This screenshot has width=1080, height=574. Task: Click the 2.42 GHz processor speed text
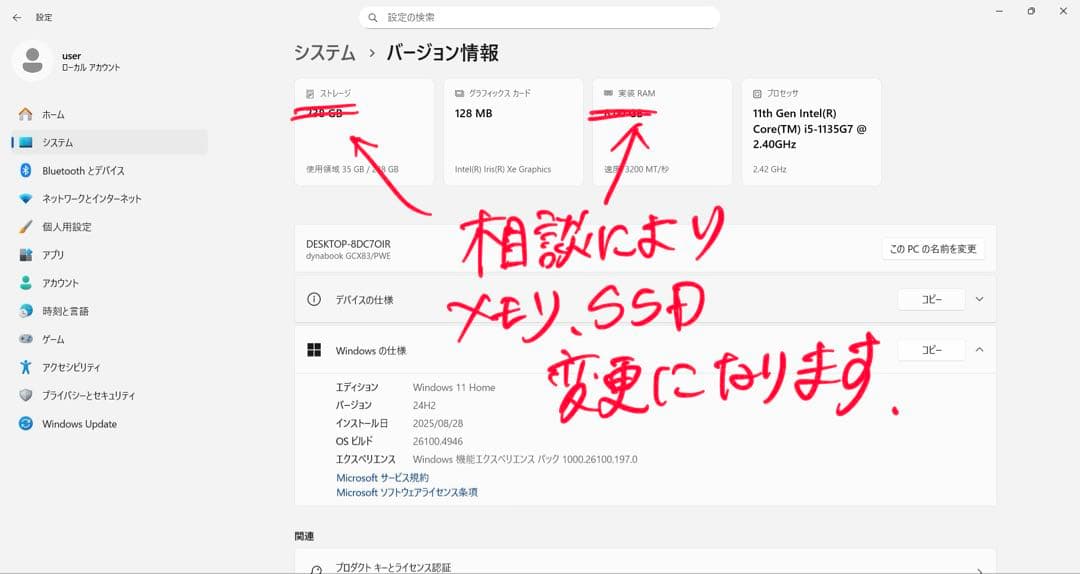[x=770, y=169]
